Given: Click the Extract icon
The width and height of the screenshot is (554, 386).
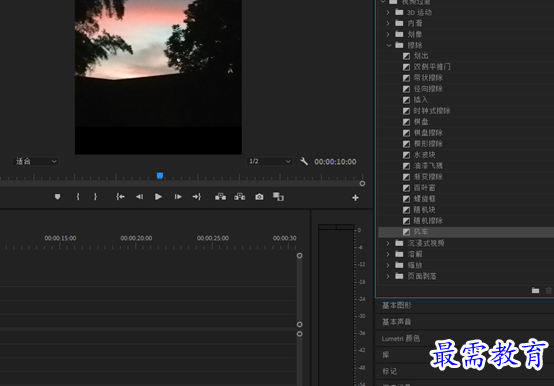Looking at the screenshot, I should [x=240, y=197].
